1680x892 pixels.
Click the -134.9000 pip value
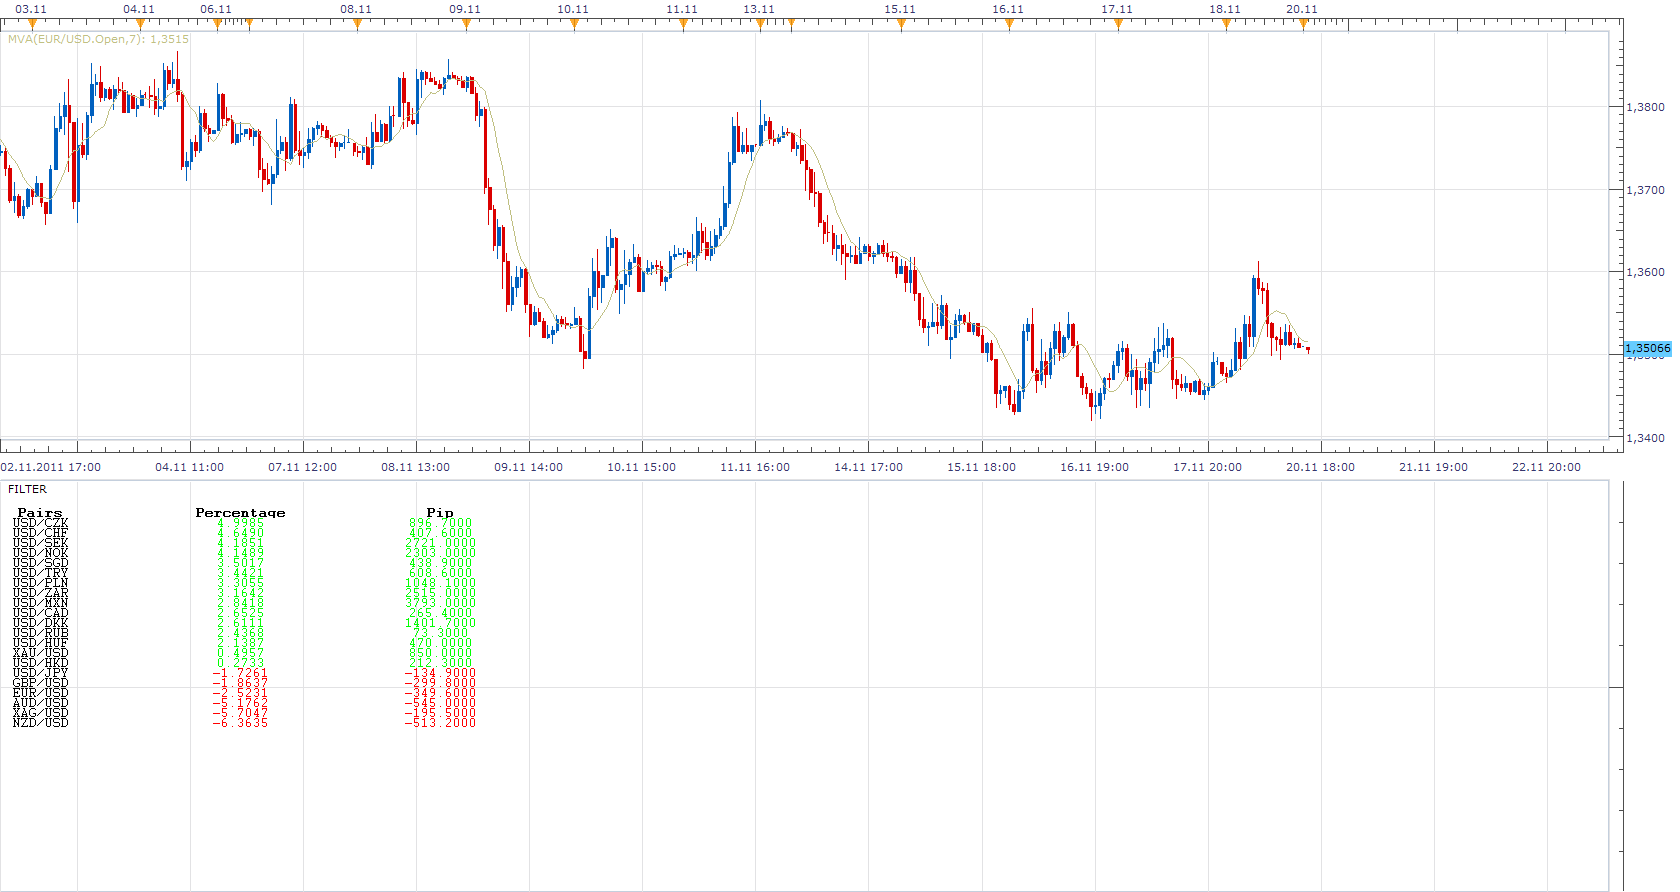click(x=440, y=673)
